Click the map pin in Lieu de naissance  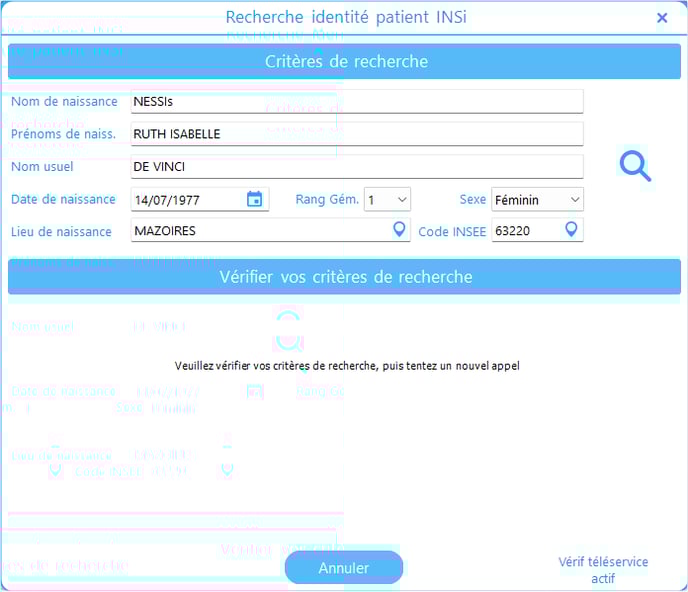(399, 230)
